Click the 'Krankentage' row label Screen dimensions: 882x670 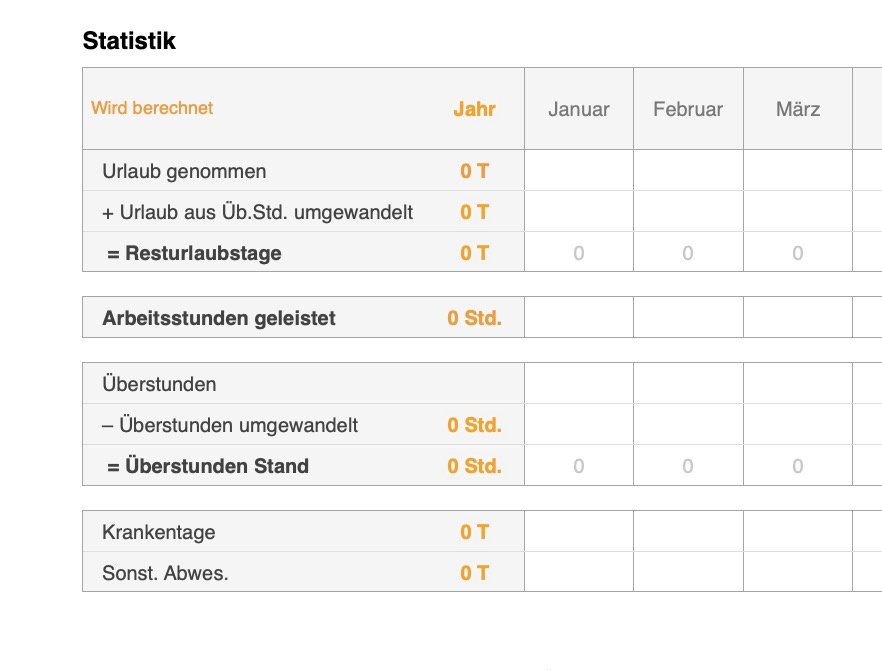158,531
